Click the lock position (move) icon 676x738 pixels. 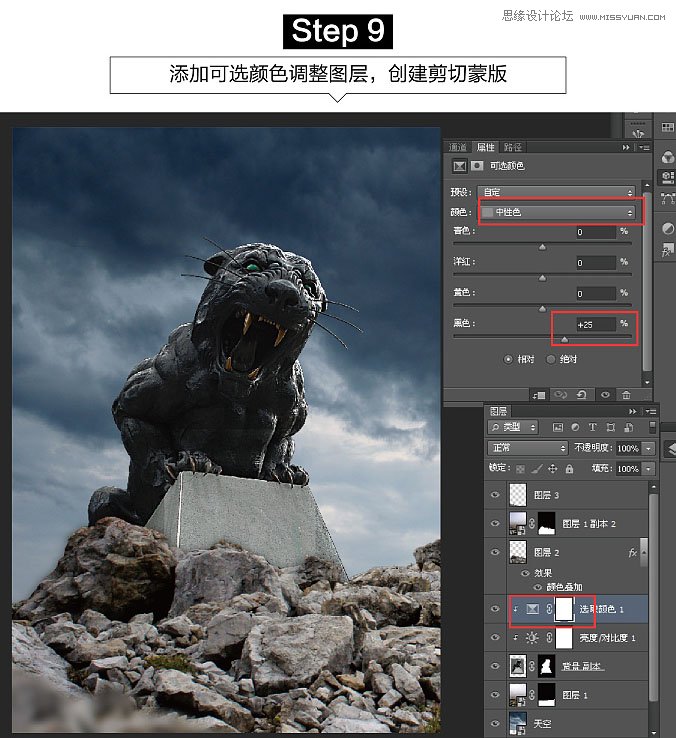click(551, 469)
